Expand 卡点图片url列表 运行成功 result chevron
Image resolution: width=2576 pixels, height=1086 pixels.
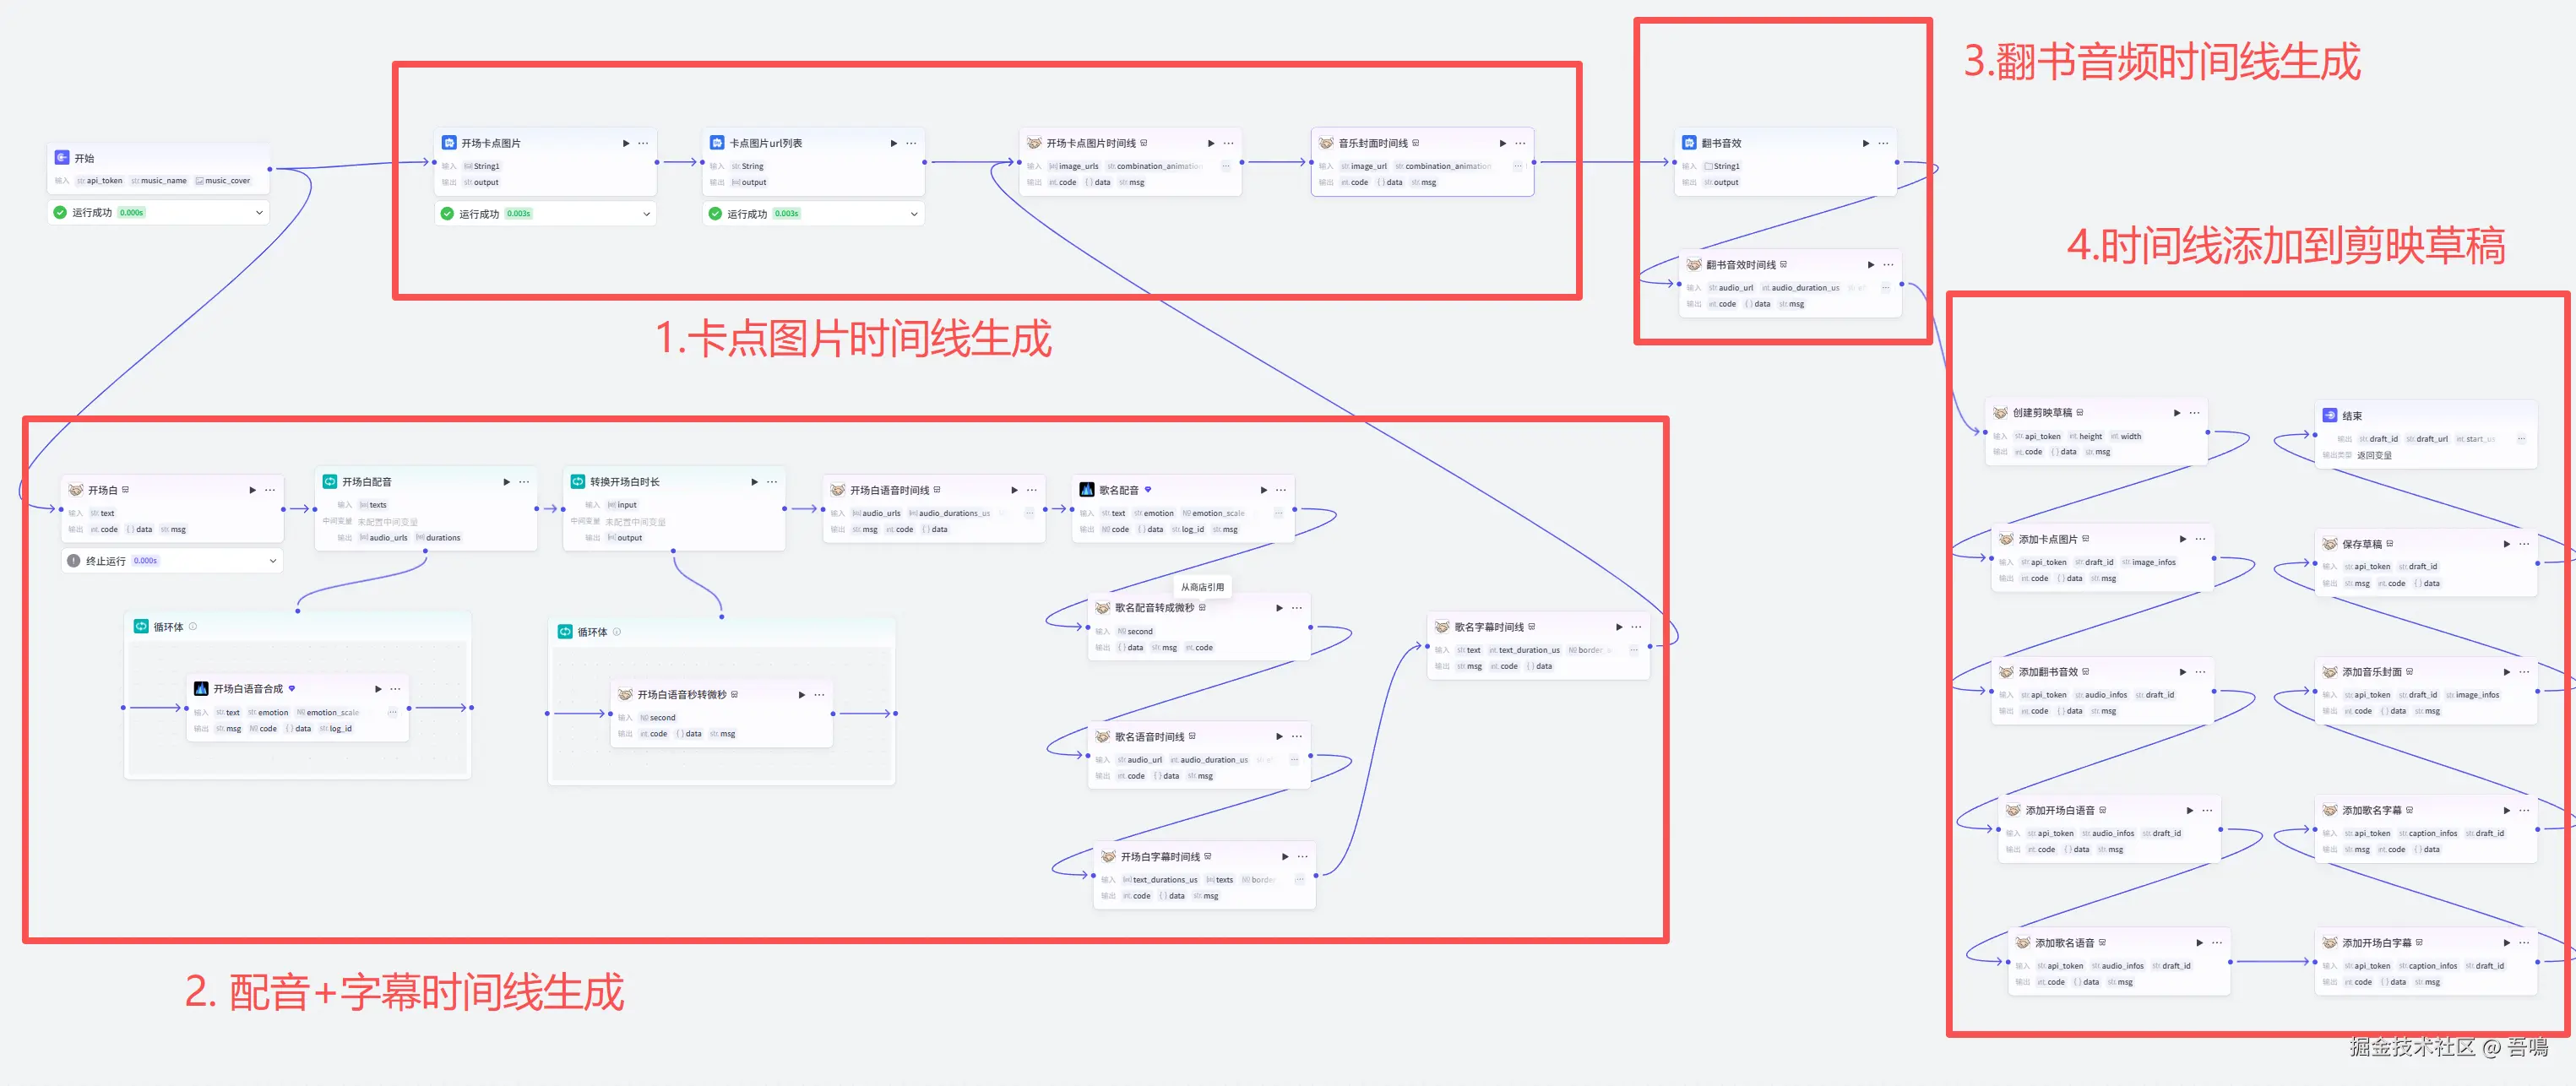point(914,213)
